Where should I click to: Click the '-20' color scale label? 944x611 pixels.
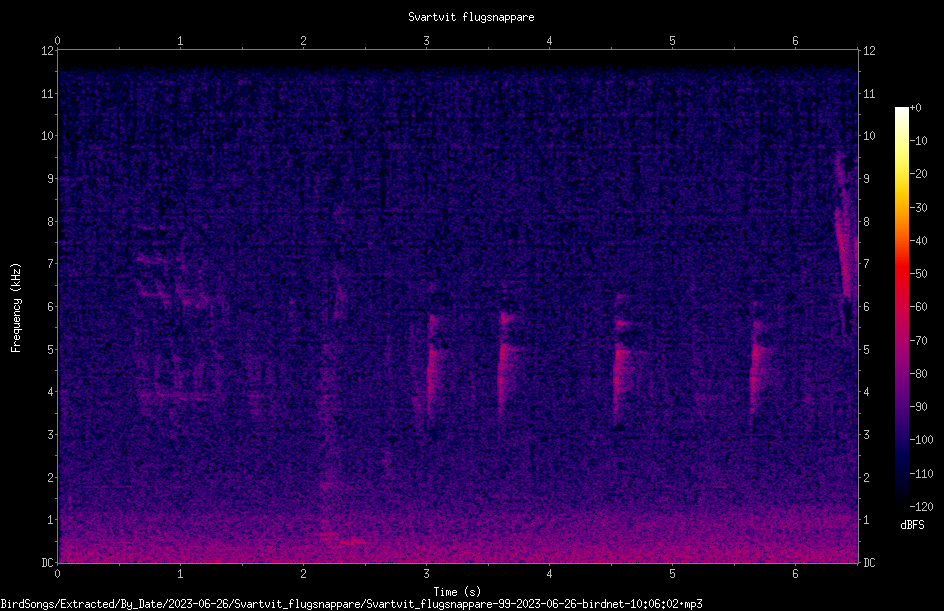[918, 174]
